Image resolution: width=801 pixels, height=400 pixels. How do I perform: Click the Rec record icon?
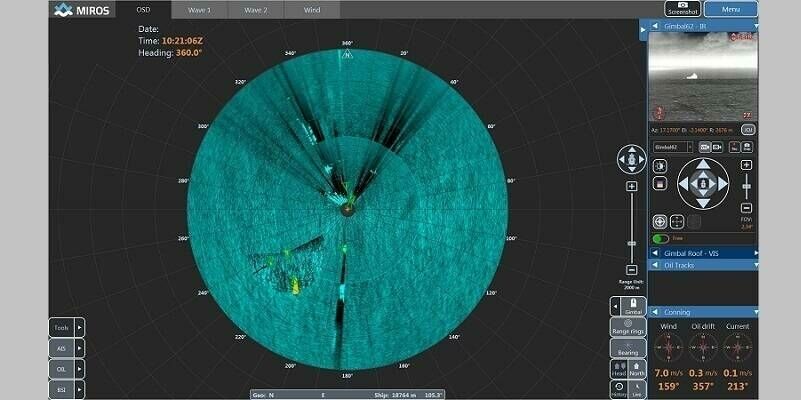pyautogui.click(x=735, y=147)
